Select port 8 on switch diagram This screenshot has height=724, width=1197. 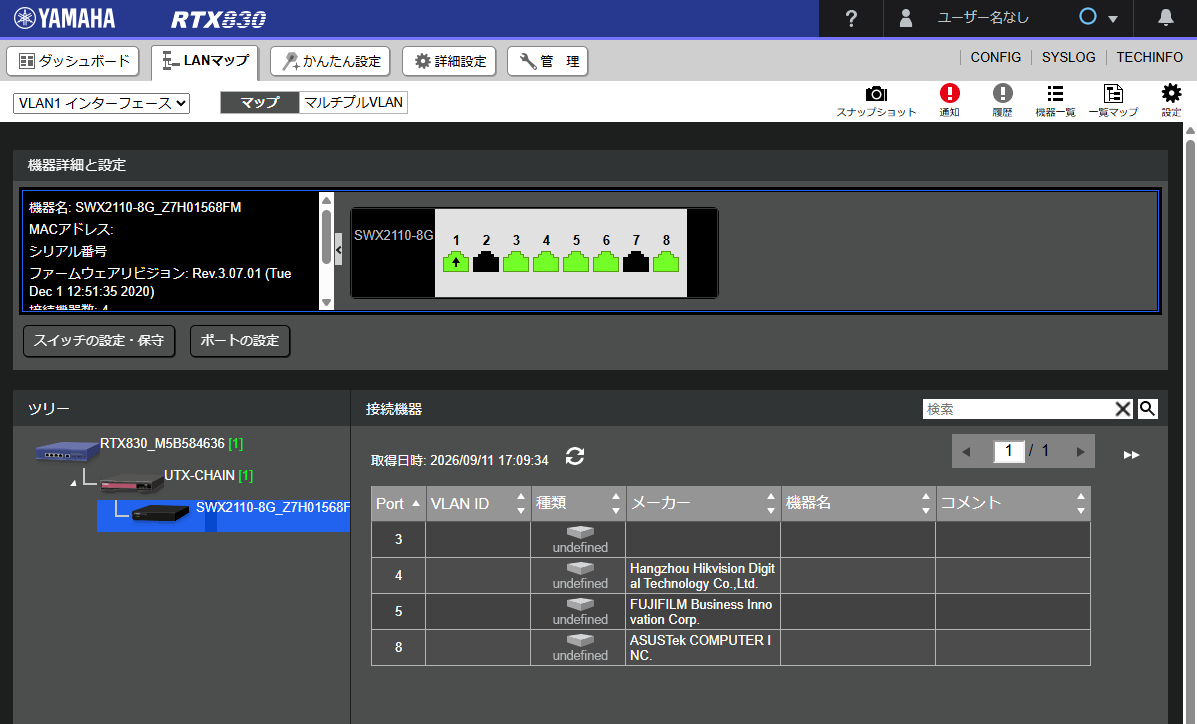[x=666, y=262]
